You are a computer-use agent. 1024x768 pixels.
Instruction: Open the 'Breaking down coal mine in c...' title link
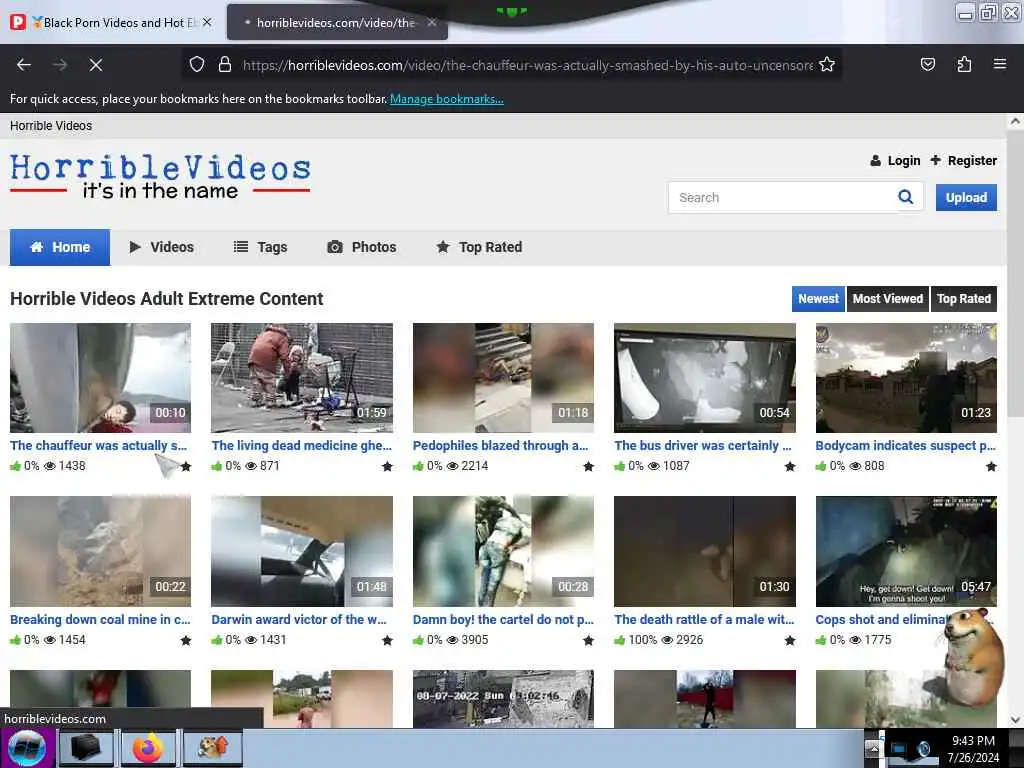click(x=100, y=619)
